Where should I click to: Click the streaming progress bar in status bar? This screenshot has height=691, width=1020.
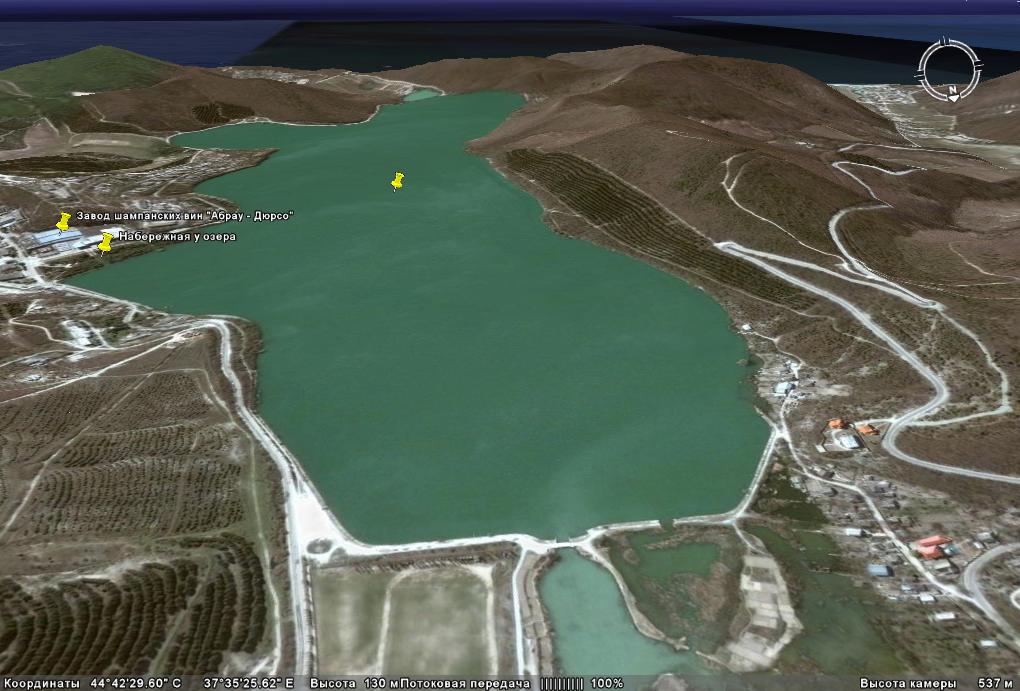[x=561, y=683]
